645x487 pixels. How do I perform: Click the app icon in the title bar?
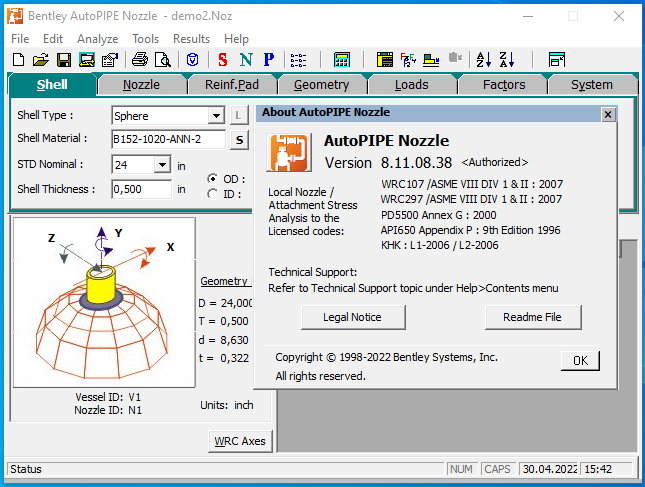tap(15, 16)
